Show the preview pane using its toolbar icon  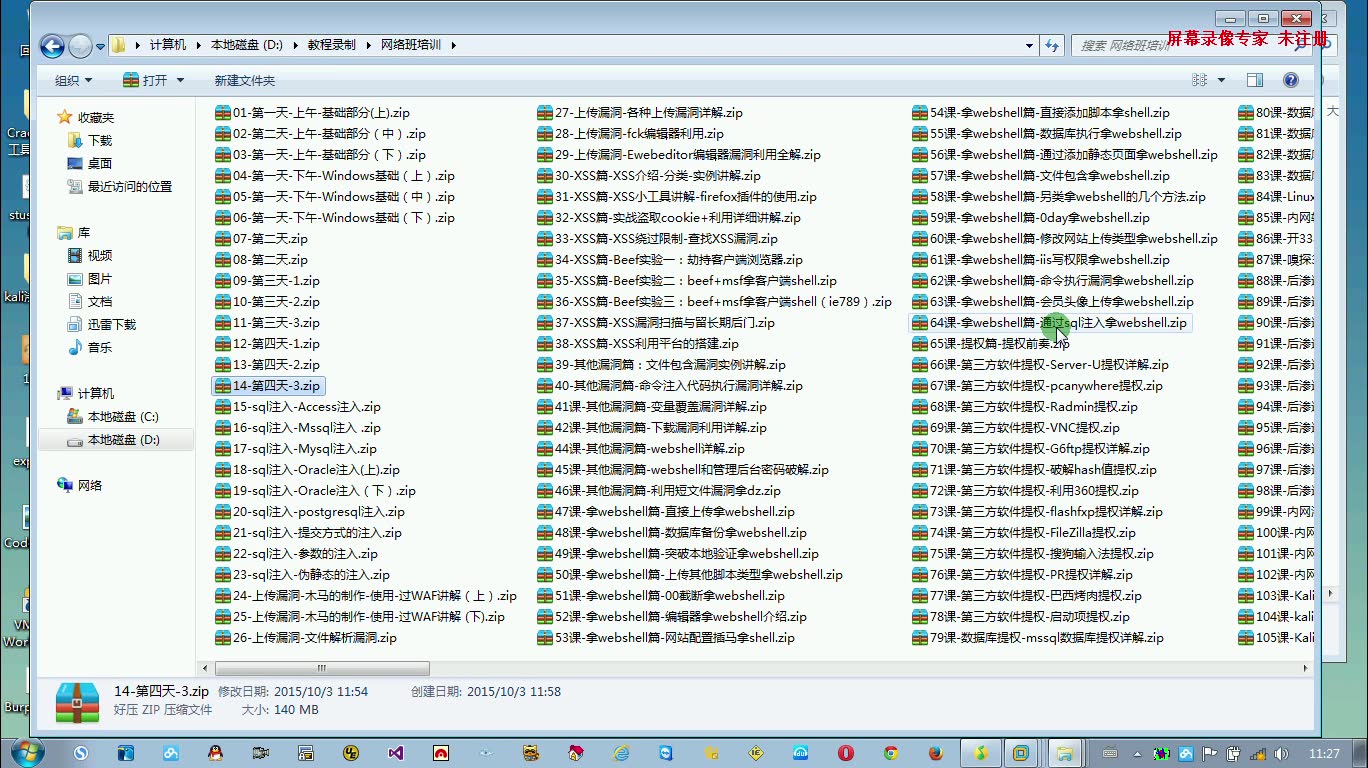click(x=1254, y=80)
